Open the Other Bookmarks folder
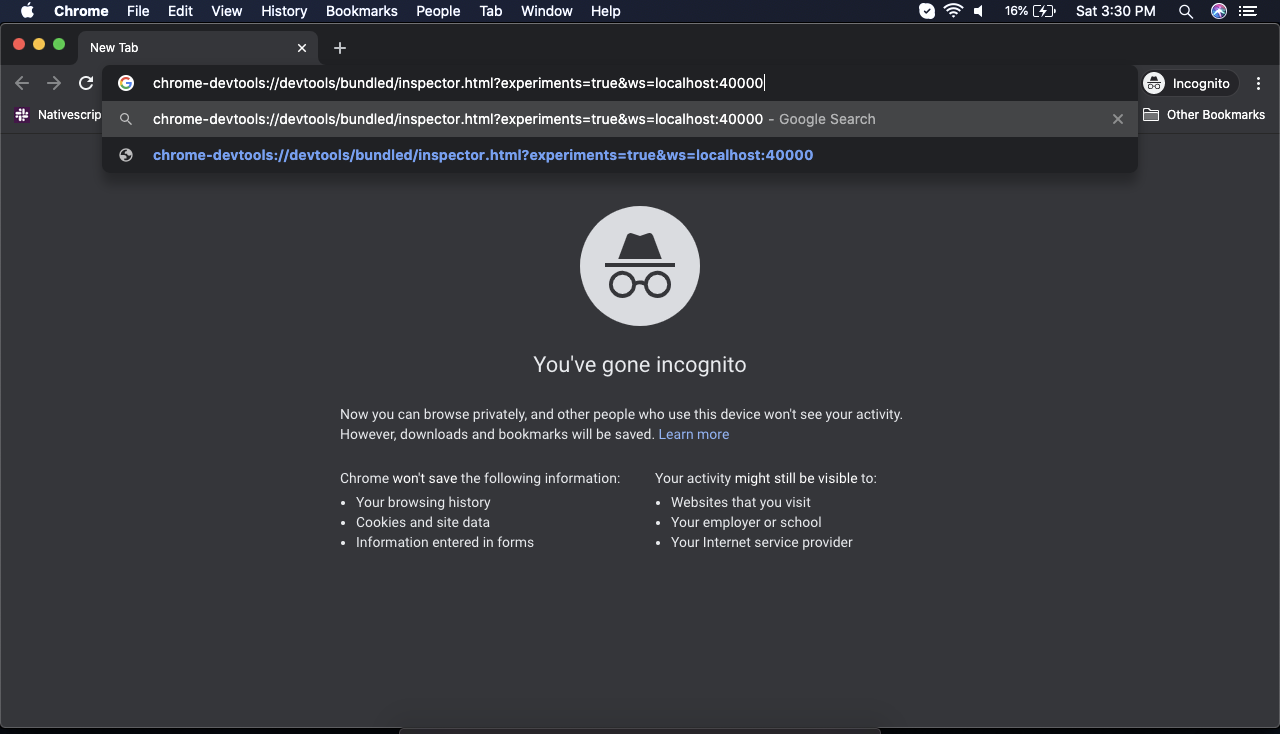The image size is (1280, 734). (x=1203, y=114)
